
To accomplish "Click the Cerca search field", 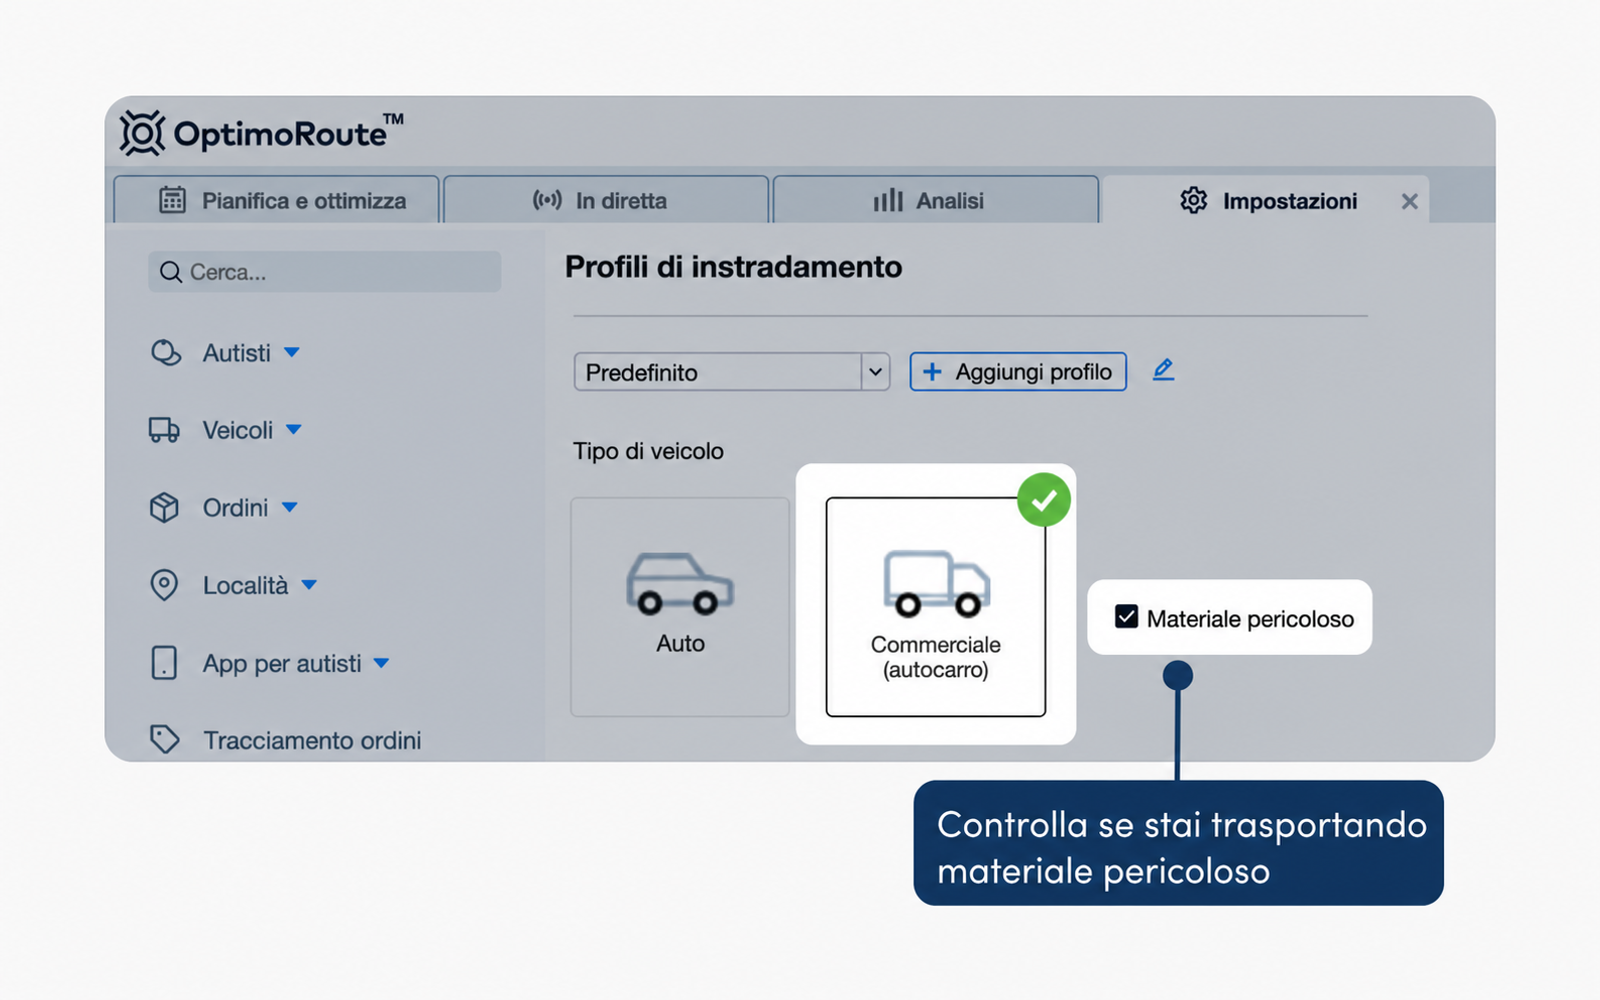I will [324, 272].
